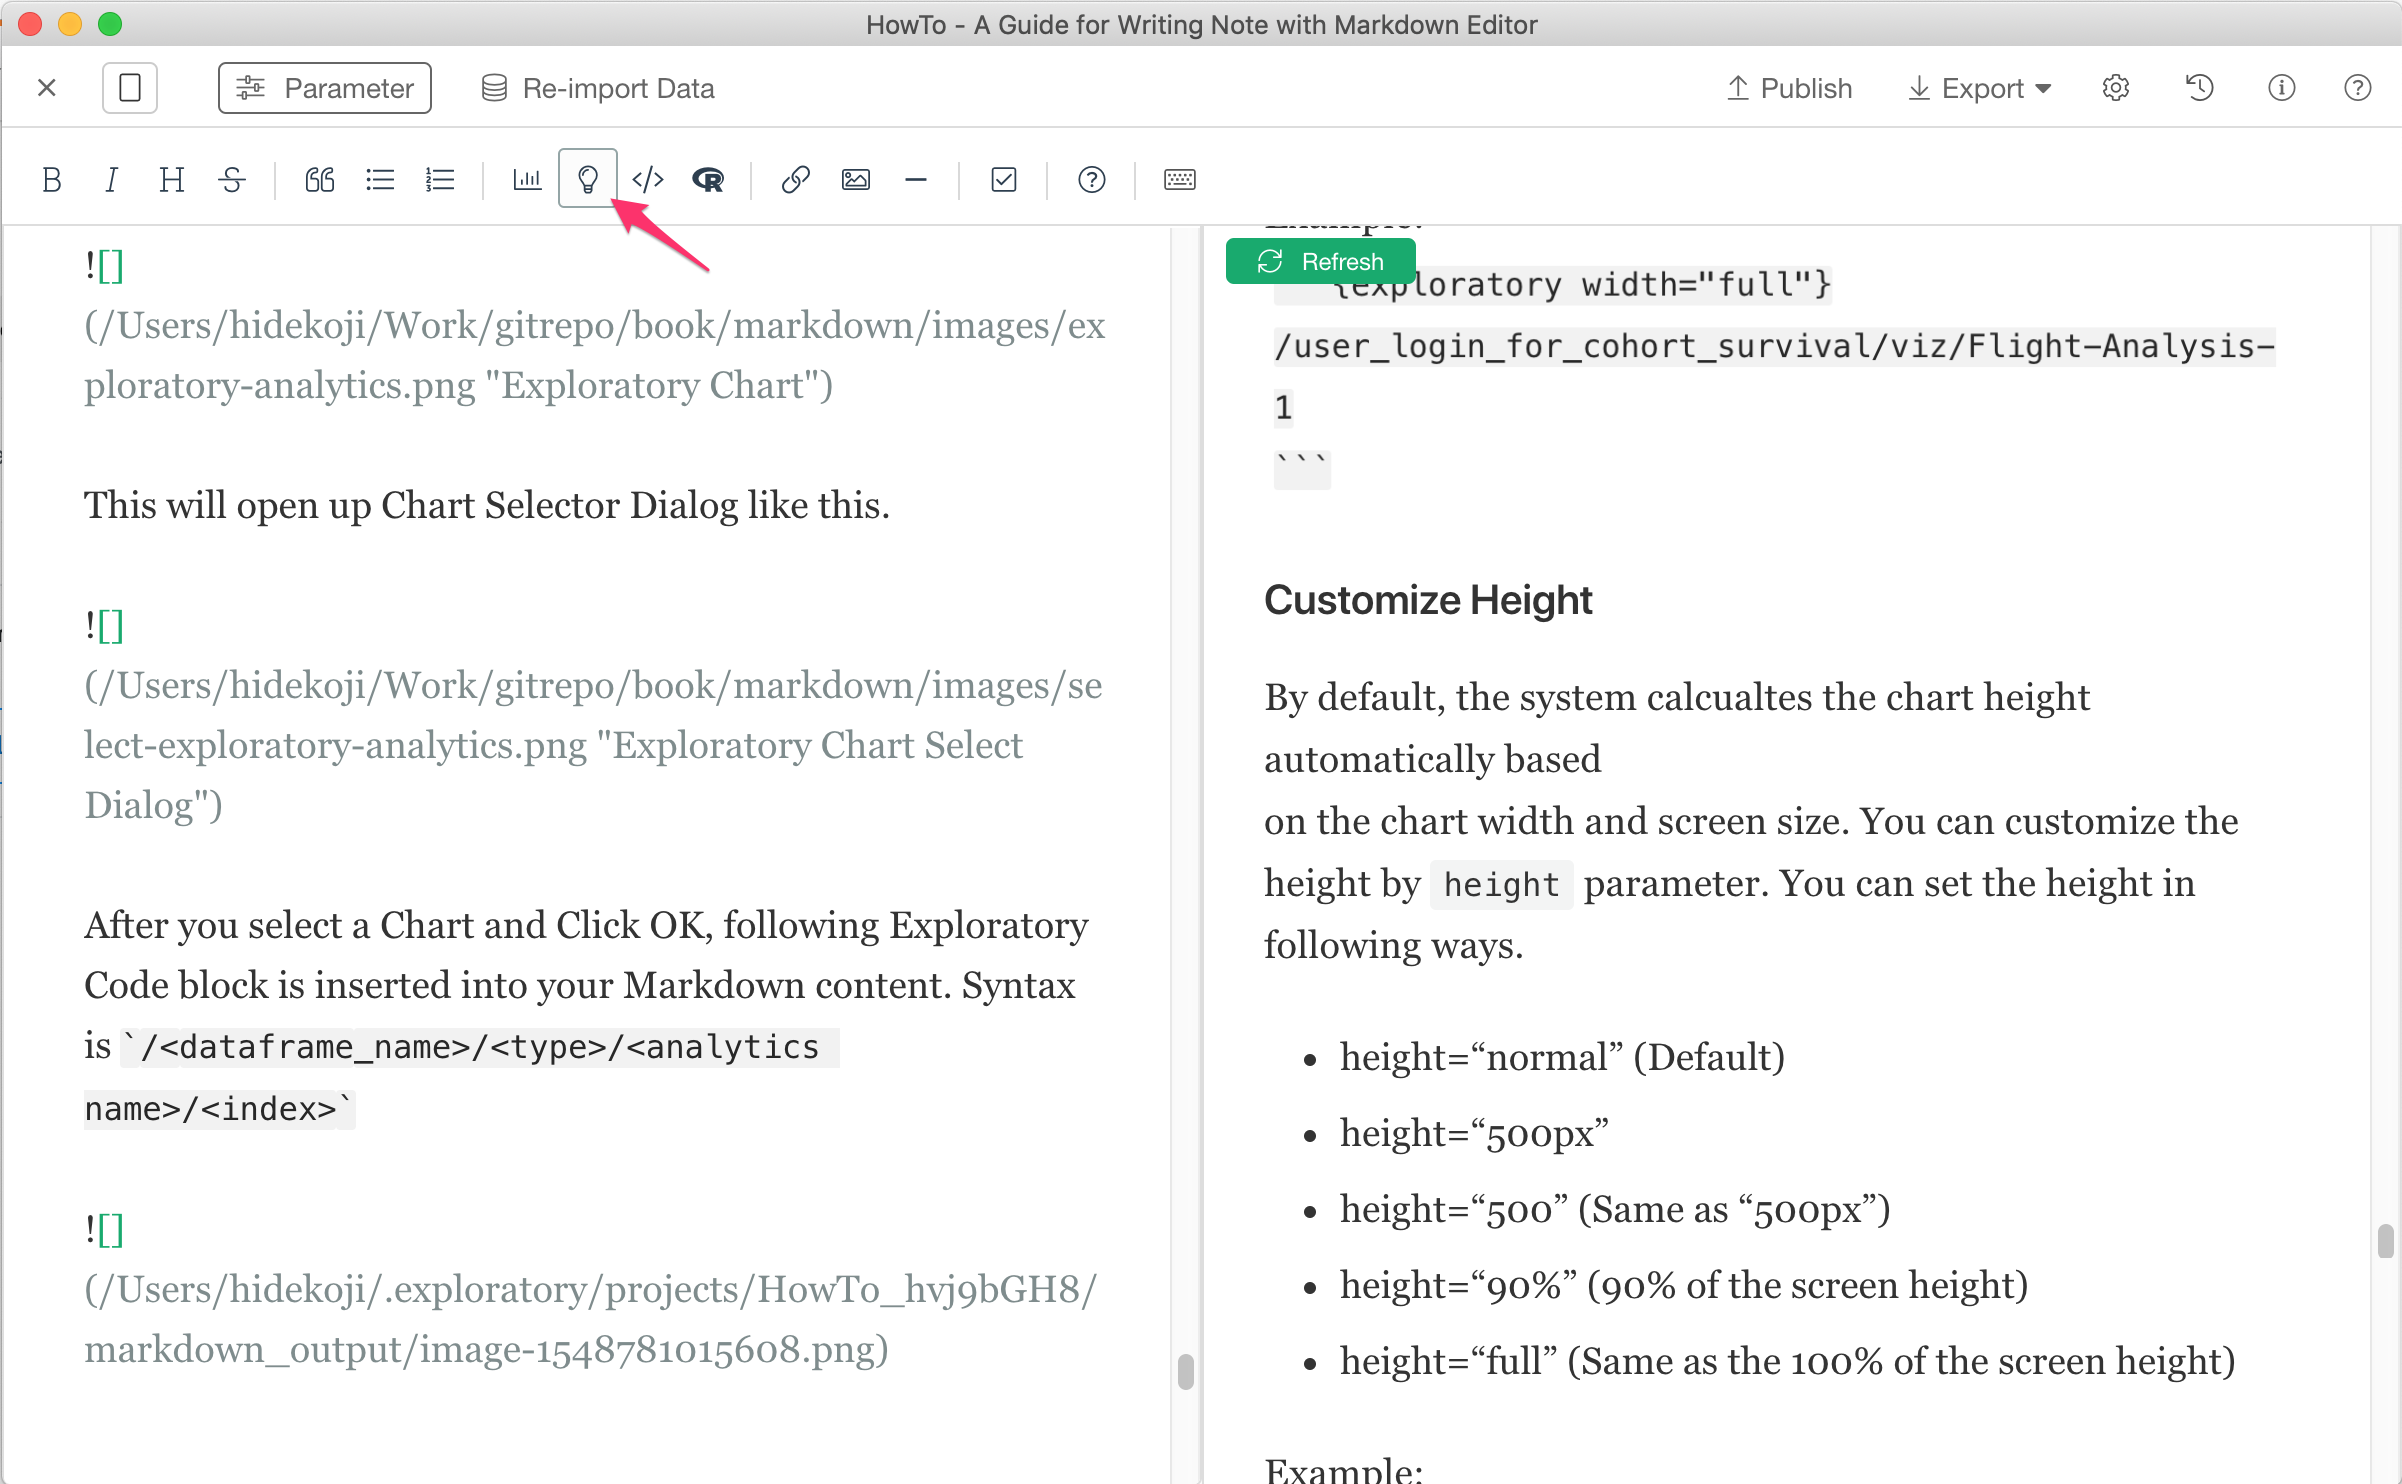2402x1484 pixels.
Task: Insert a heading
Action: 171,180
